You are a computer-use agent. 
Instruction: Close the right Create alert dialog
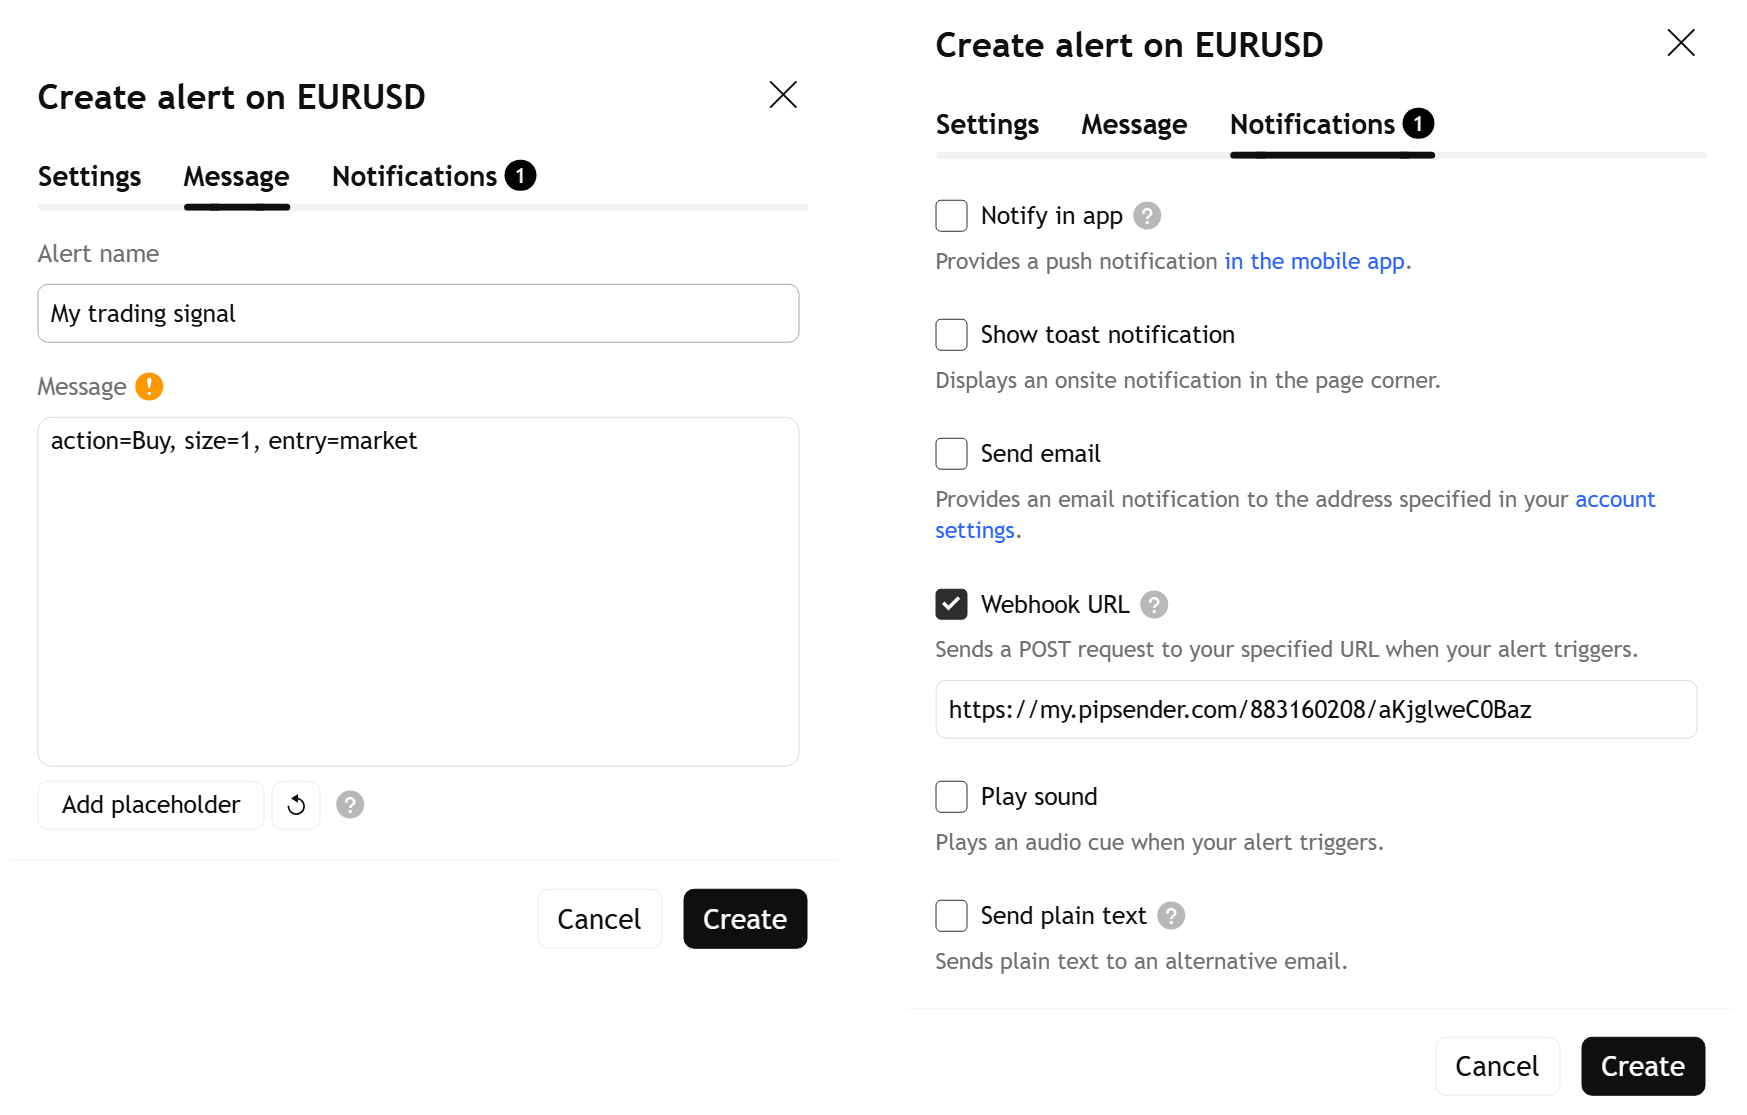click(x=1680, y=43)
